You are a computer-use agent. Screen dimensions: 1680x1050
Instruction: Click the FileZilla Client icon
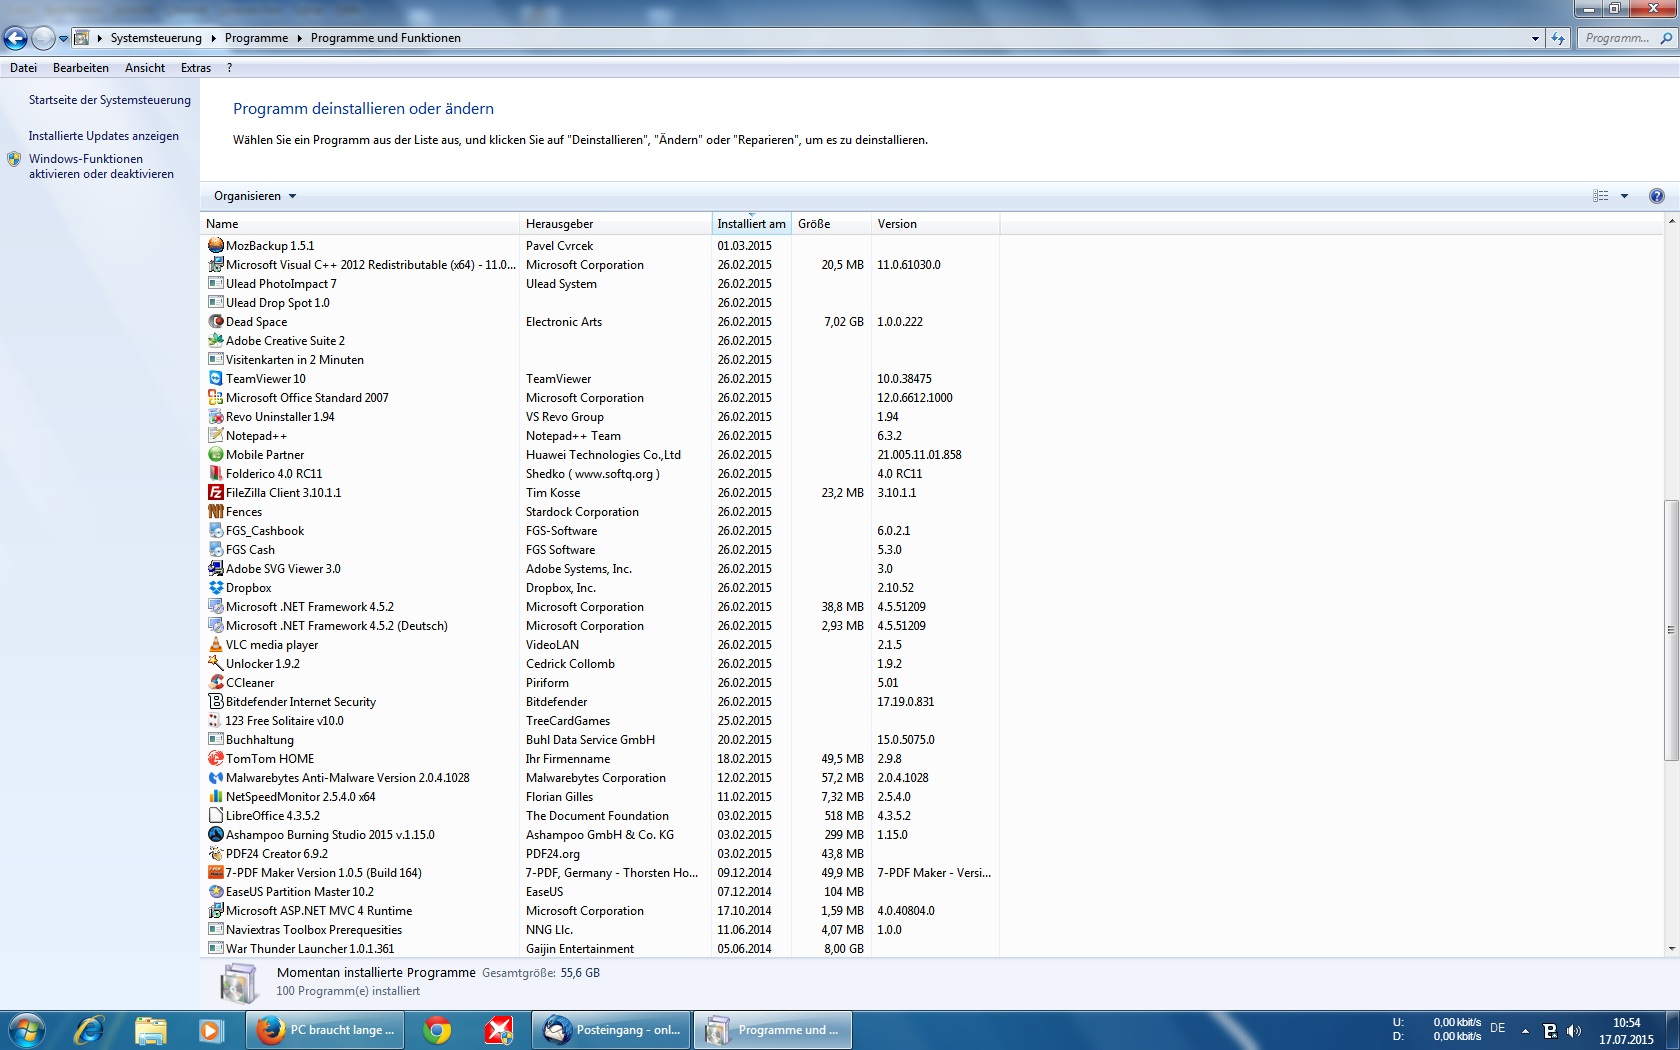click(x=215, y=492)
